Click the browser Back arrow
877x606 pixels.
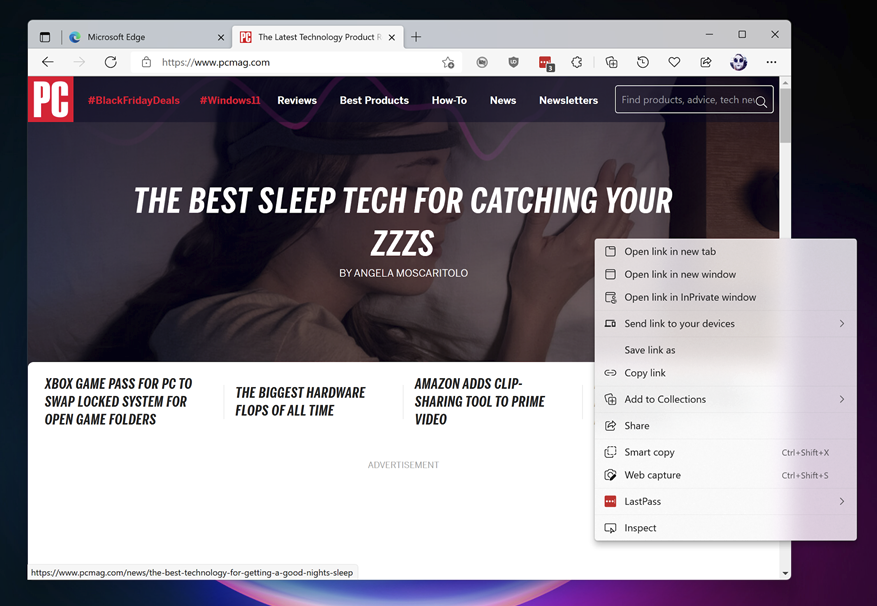click(x=48, y=62)
